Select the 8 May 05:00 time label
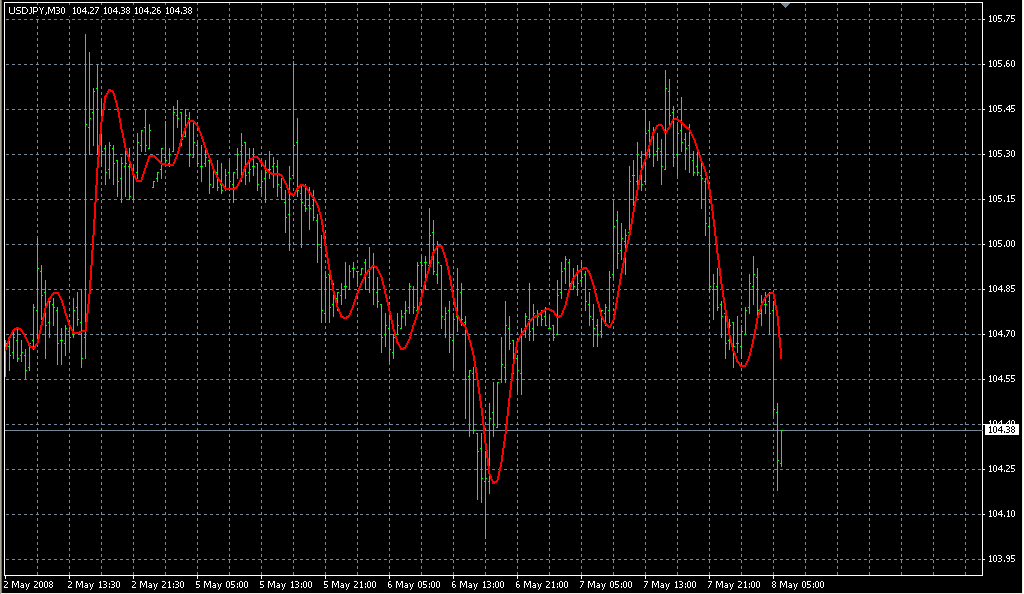 [x=799, y=584]
